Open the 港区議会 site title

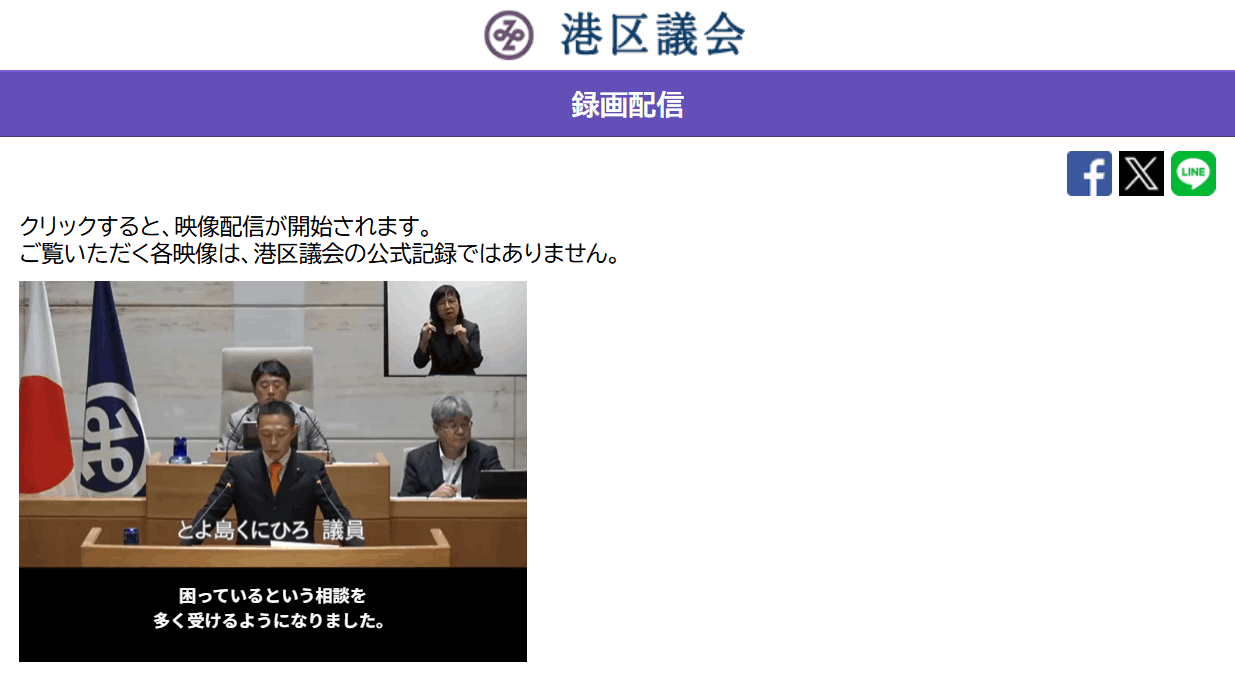(653, 35)
